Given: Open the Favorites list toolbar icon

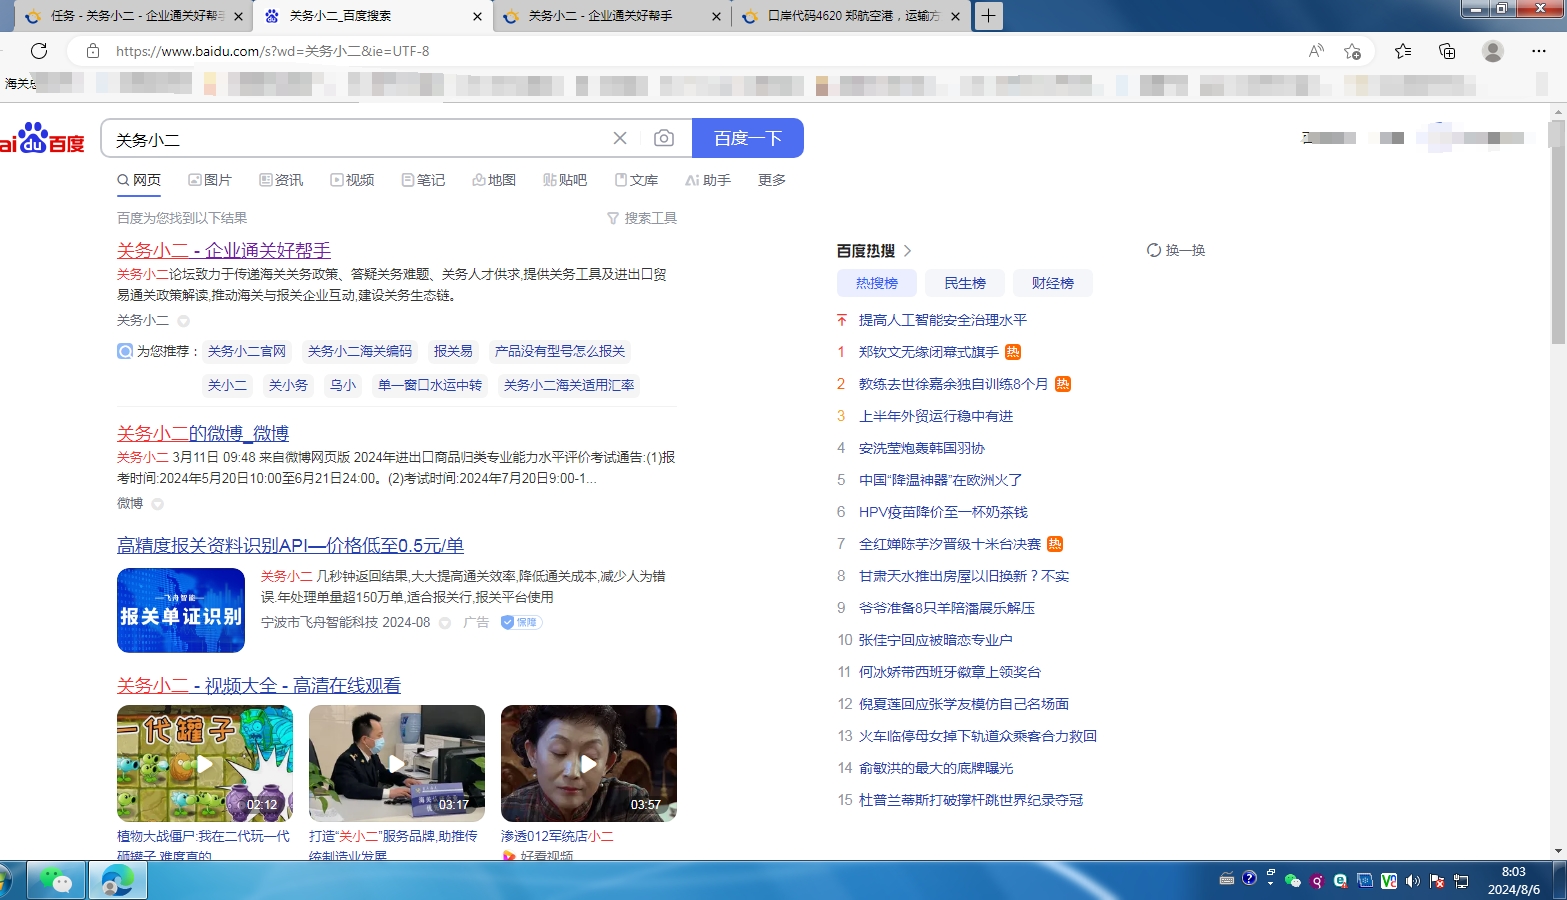Looking at the screenshot, I should [x=1403, y=51].
